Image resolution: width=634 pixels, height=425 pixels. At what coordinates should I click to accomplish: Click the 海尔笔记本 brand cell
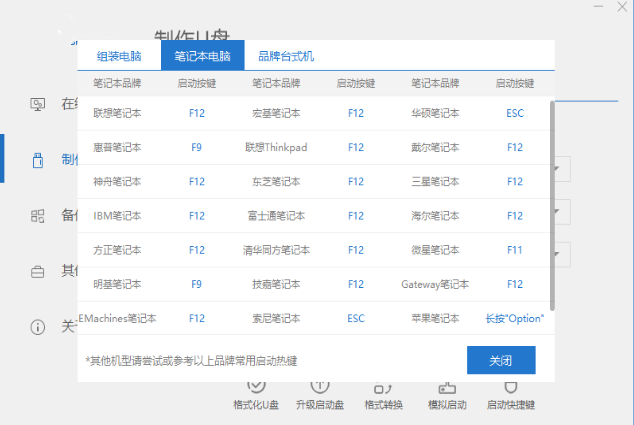[x=435, y=216]
